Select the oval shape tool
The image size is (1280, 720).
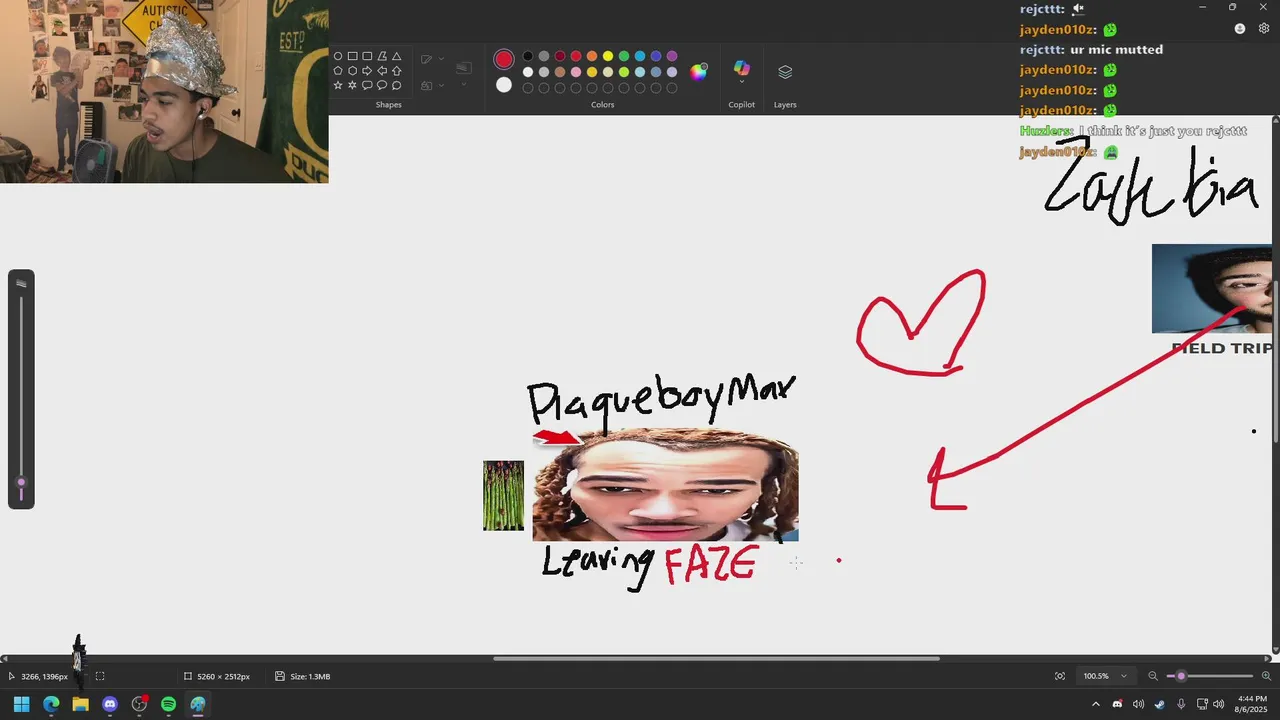(x=338, y=57)
